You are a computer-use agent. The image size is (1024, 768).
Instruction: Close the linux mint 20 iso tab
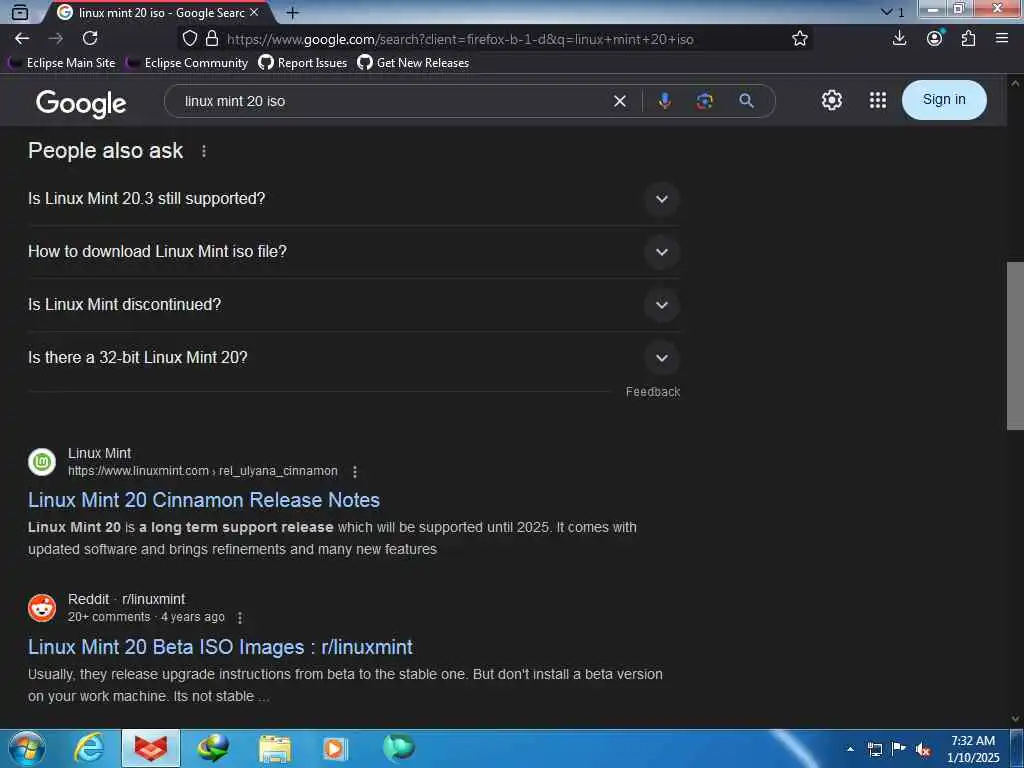tap(254, 12)
